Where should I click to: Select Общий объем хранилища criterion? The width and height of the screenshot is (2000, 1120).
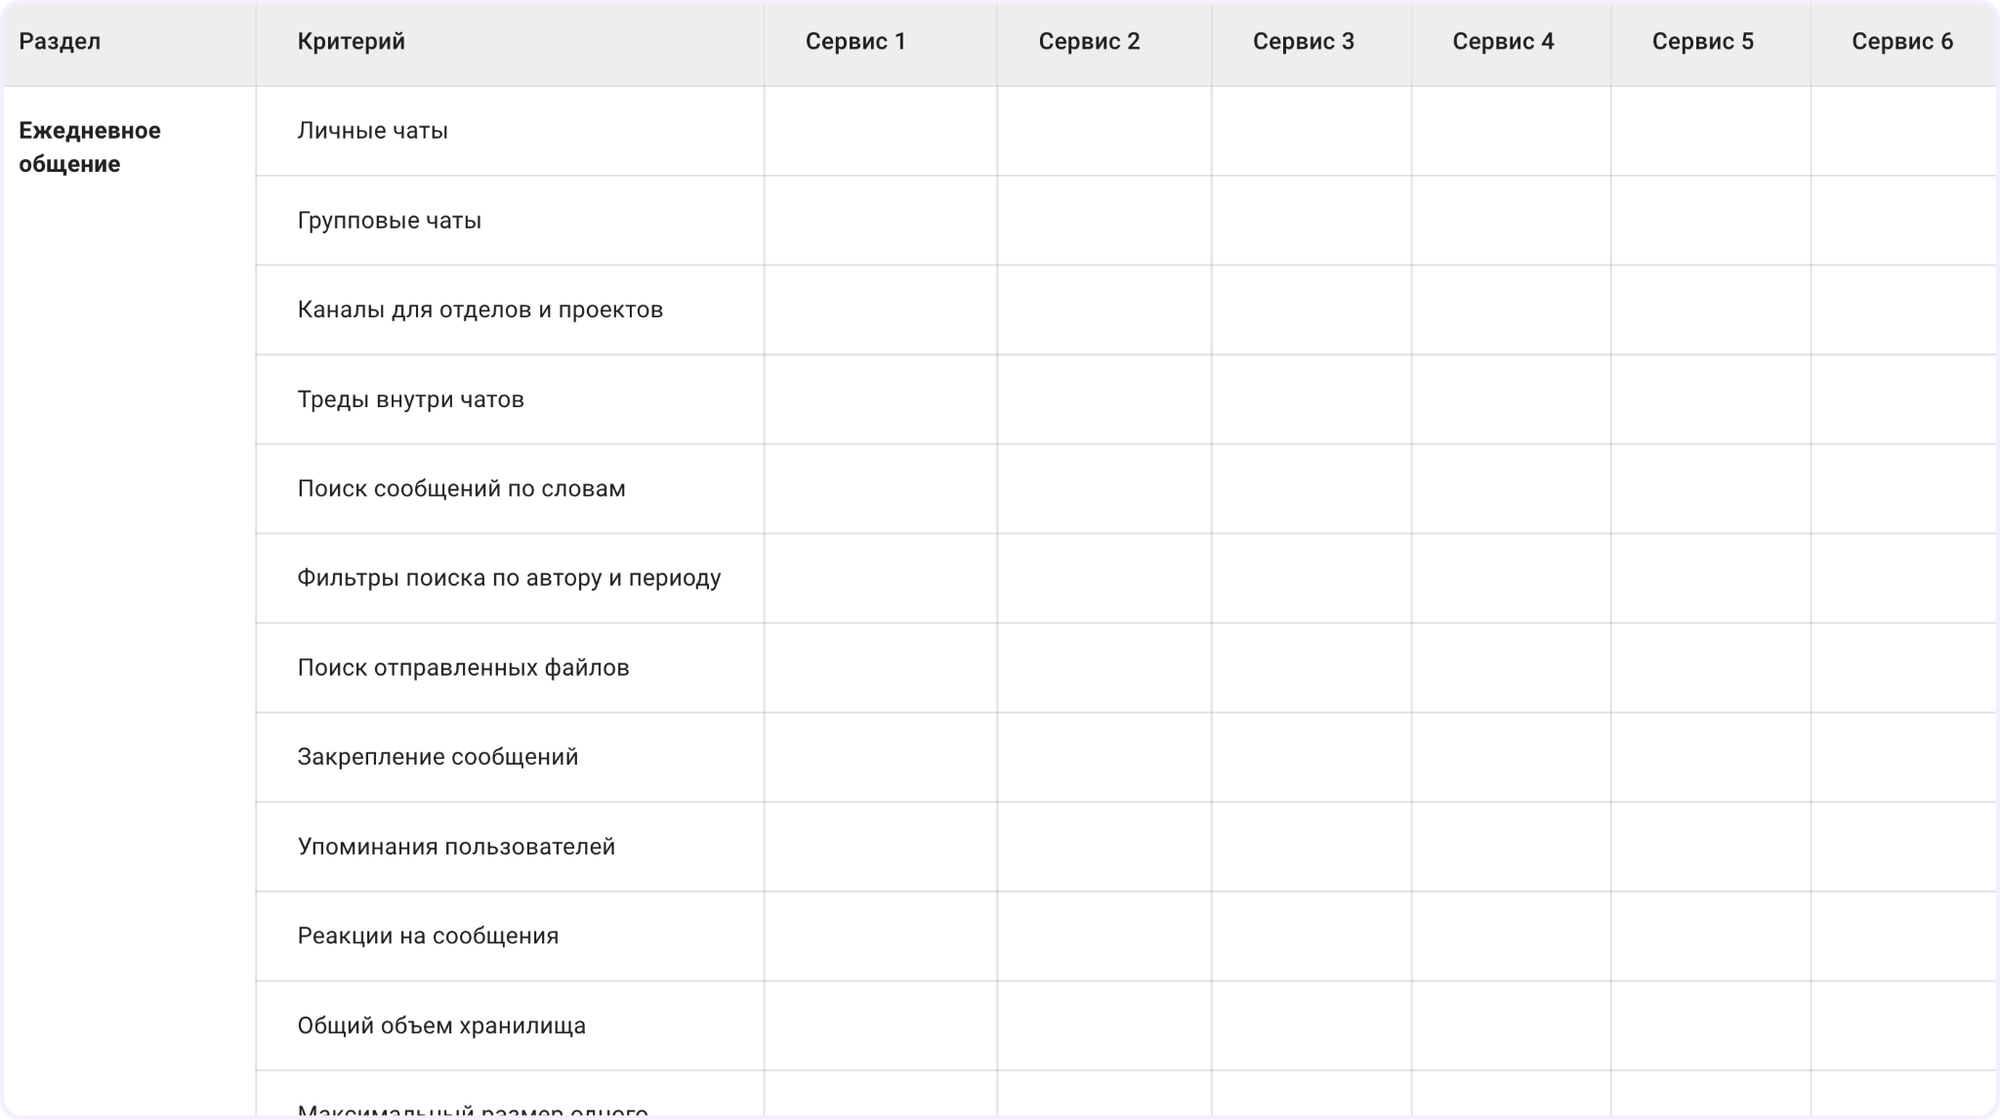pos(441,1026)
